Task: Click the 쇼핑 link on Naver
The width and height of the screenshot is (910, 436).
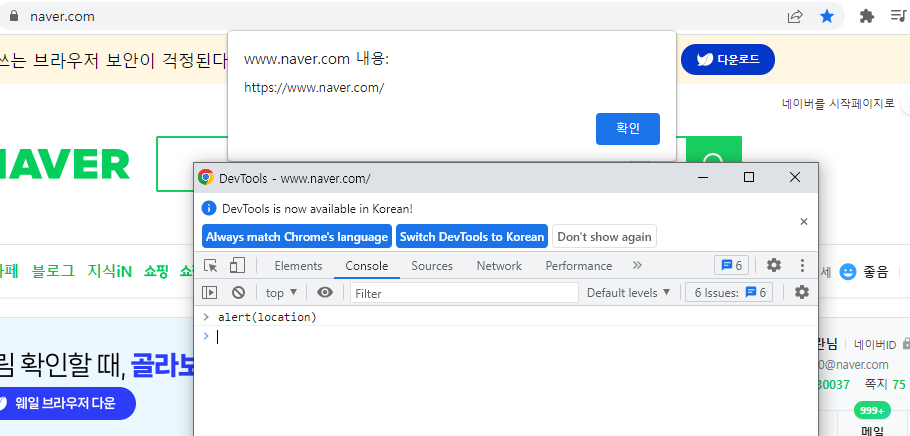Action: (x=156, y=271)
